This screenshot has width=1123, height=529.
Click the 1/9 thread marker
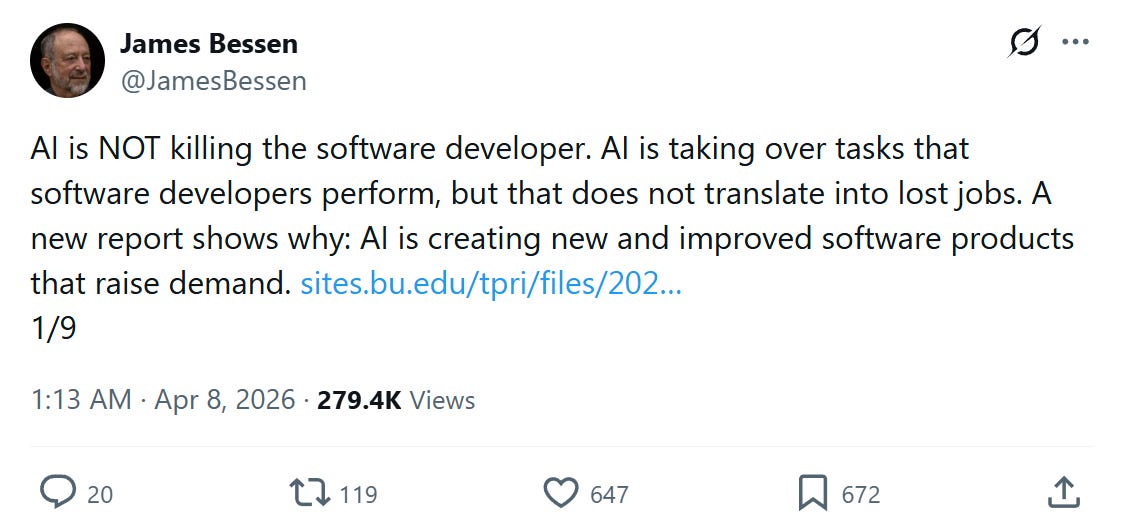coord(53,328)
